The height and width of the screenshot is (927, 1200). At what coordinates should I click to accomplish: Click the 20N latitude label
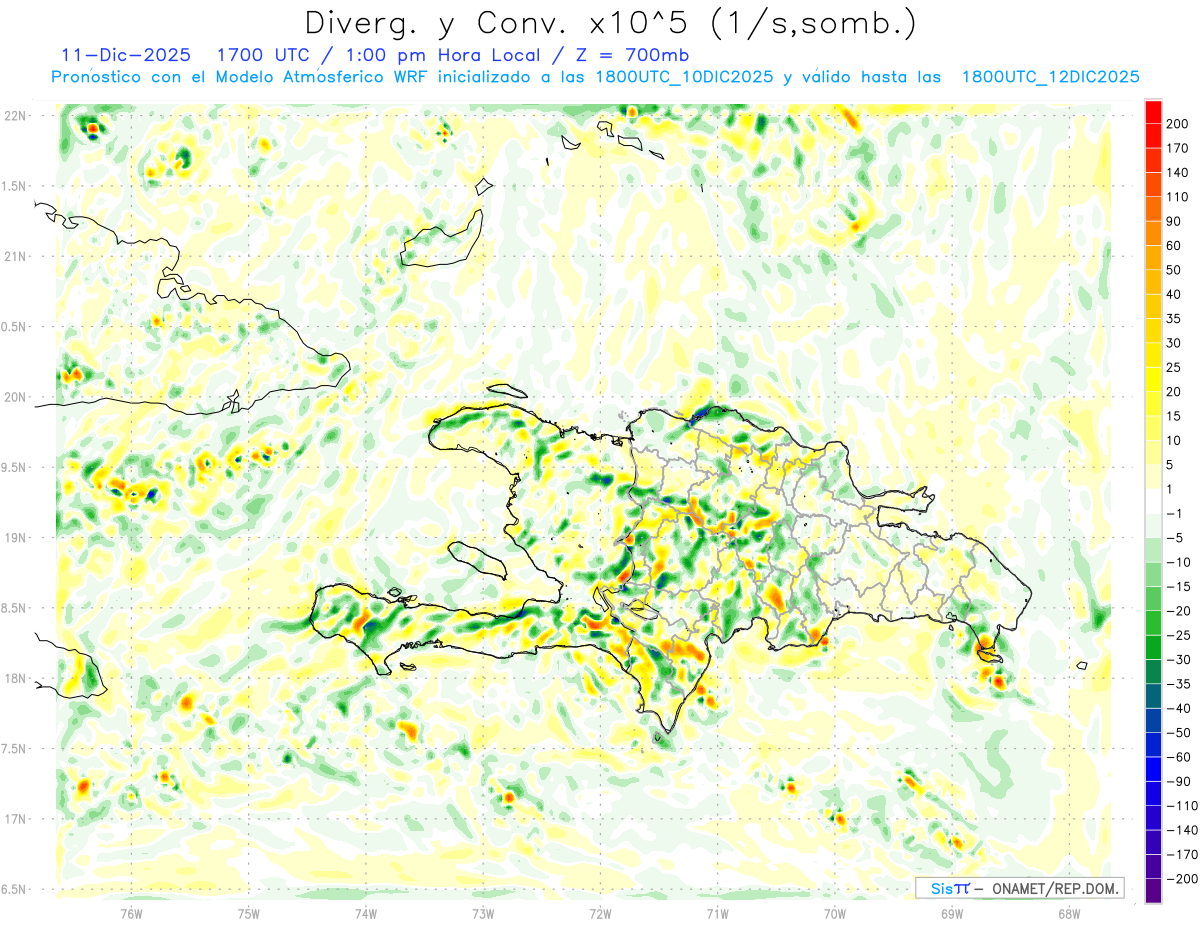(x=16, y=397)
